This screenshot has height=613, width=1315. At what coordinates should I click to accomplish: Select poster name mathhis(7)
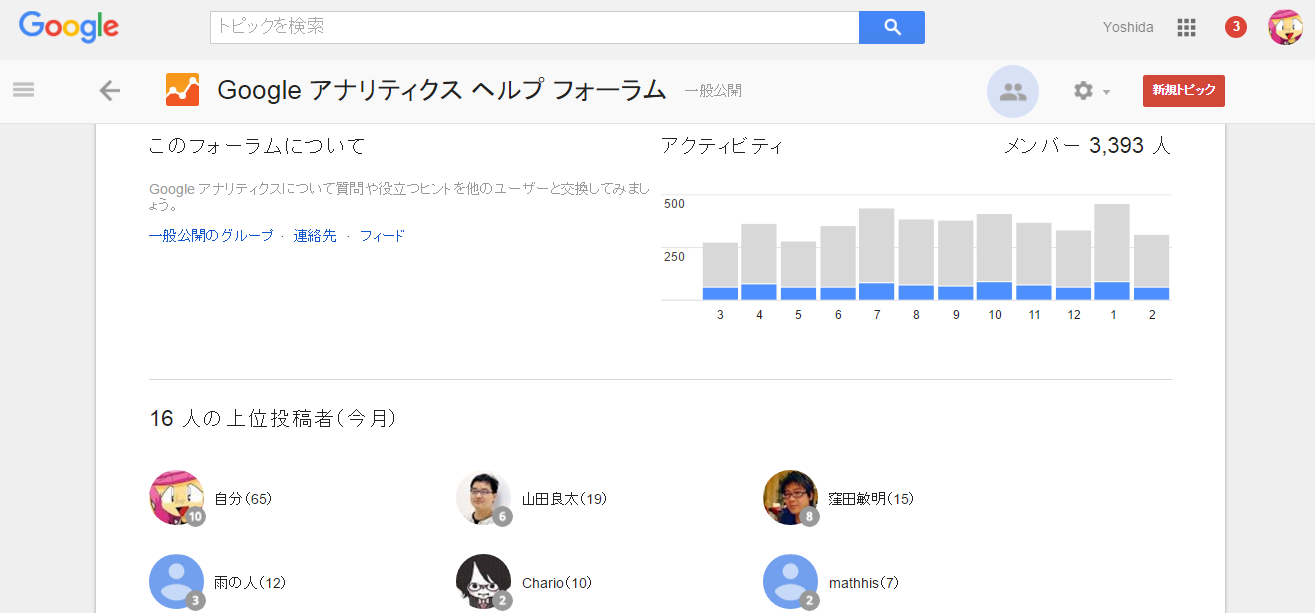[864, 583]
